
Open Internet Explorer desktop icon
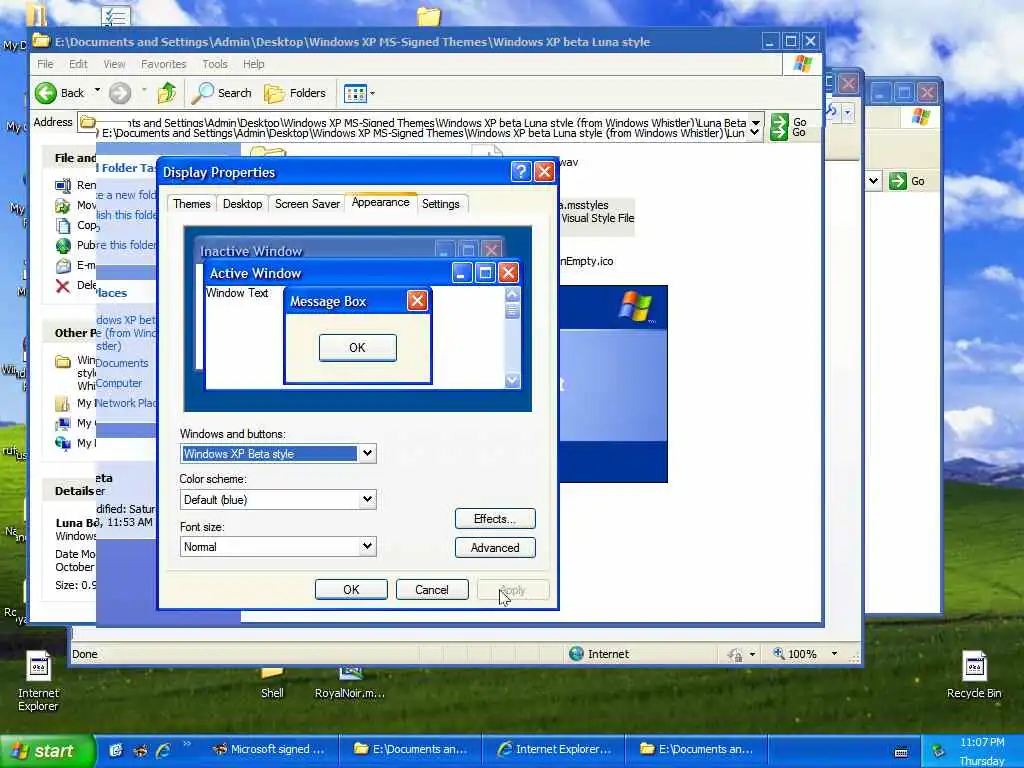pos(38,680)
